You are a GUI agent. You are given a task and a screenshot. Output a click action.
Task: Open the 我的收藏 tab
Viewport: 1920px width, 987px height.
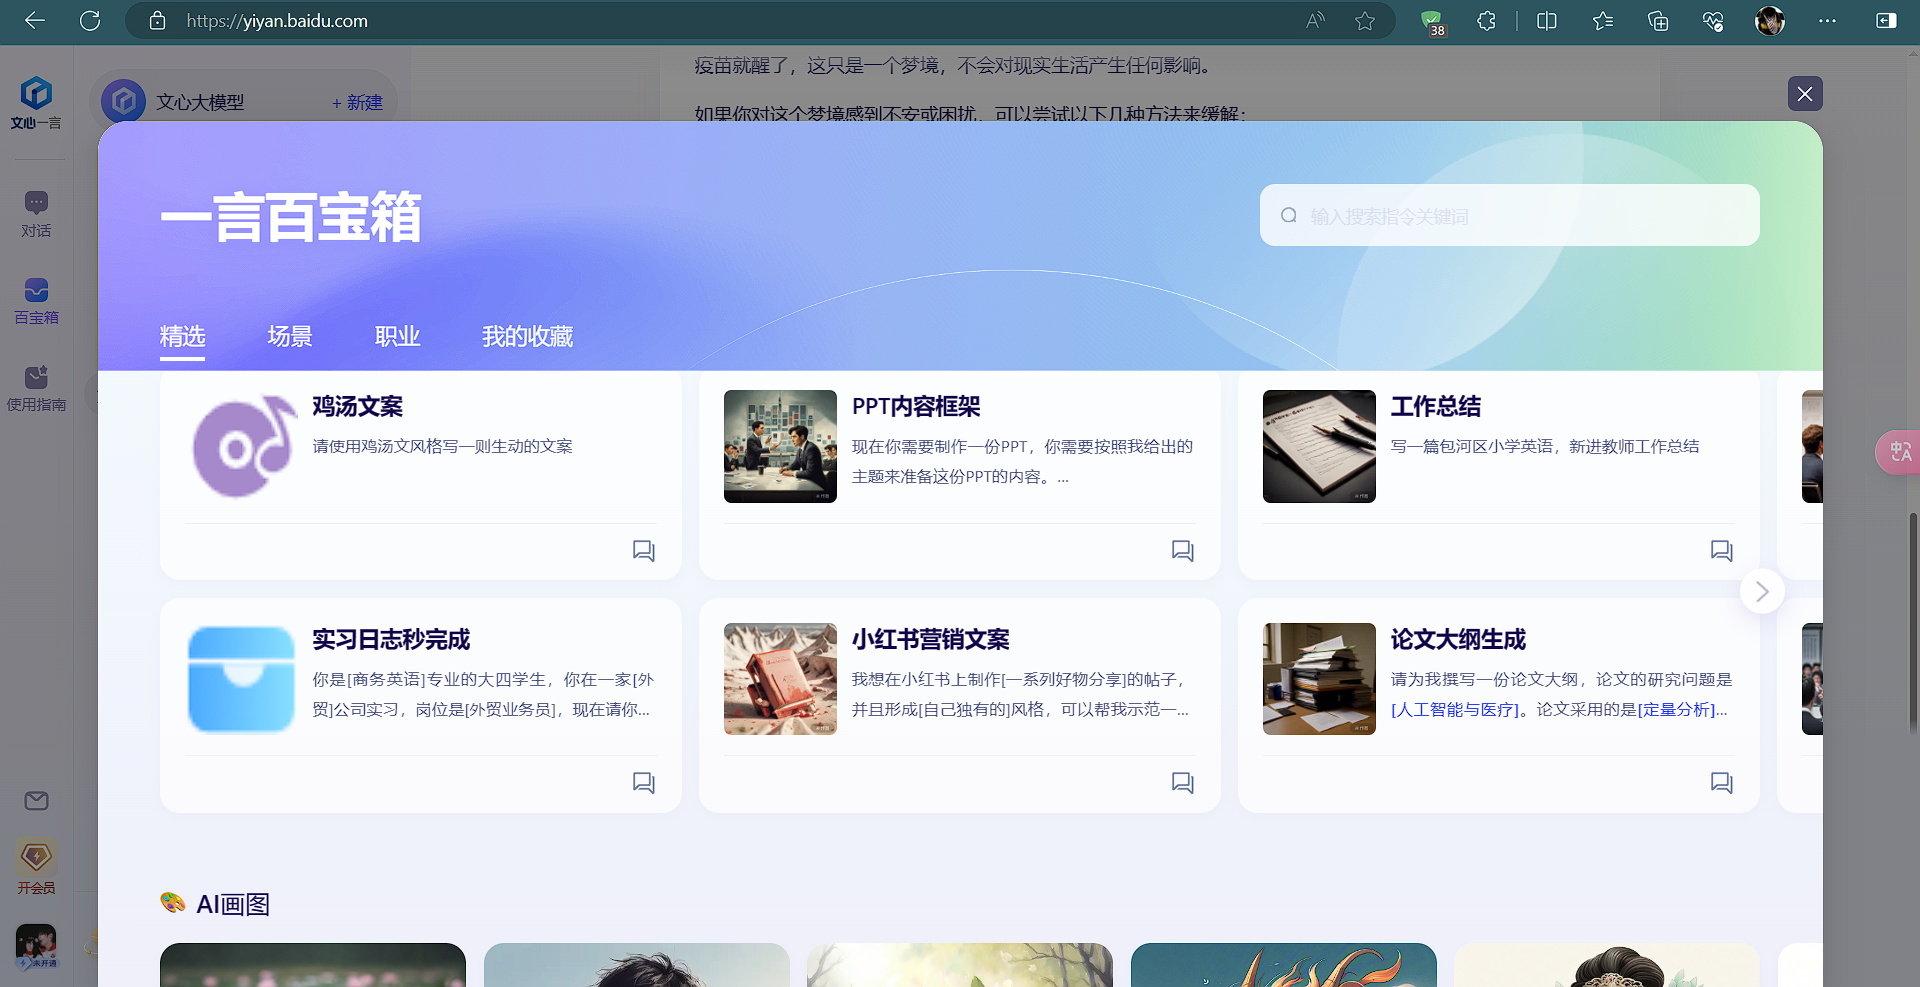click(x=527, y=337)
